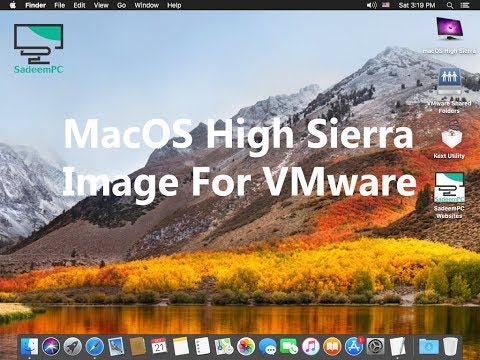
Task: Open Launchpad rocket icon
Action: point(73,347)
